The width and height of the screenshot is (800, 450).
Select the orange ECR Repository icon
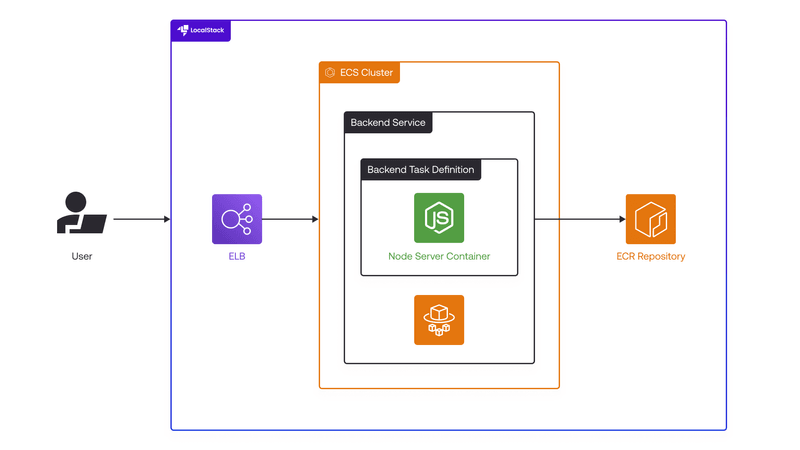[x=651, y=219]
